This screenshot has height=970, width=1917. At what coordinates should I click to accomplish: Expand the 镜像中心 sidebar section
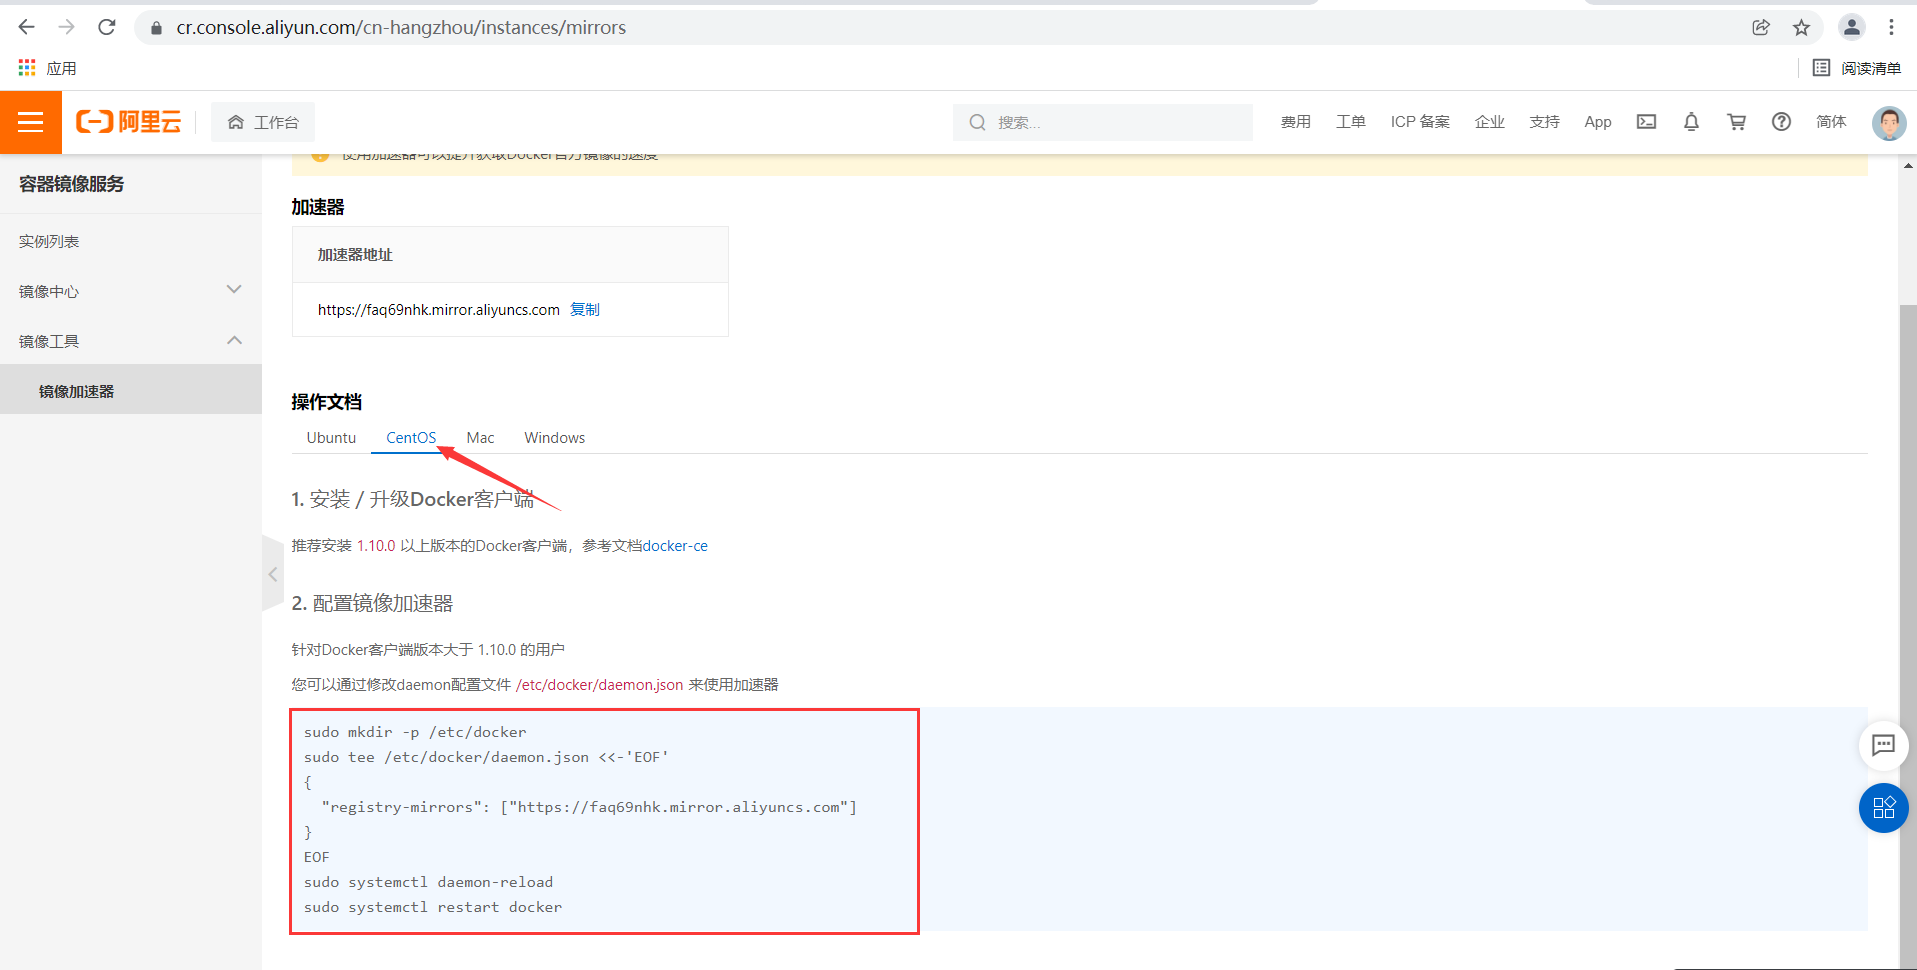[x=131, y=291]
